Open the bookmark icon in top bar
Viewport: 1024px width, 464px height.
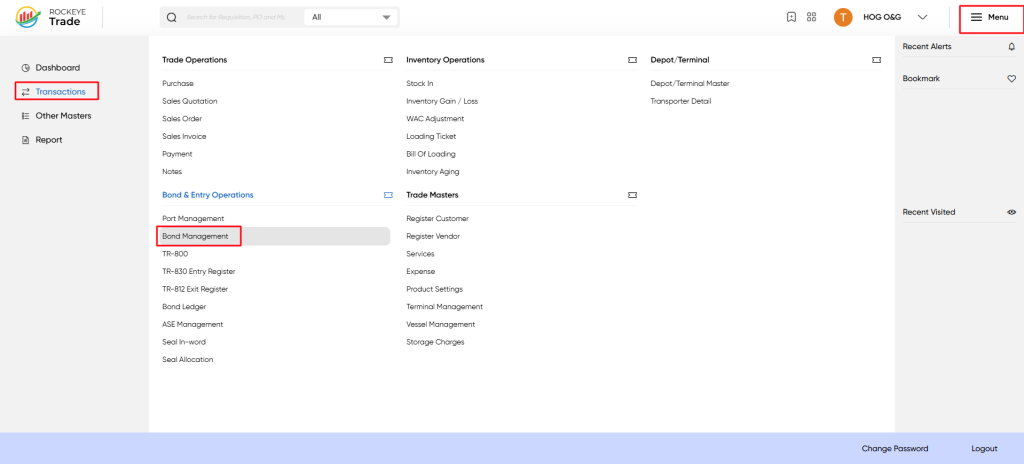click(791, 18)
